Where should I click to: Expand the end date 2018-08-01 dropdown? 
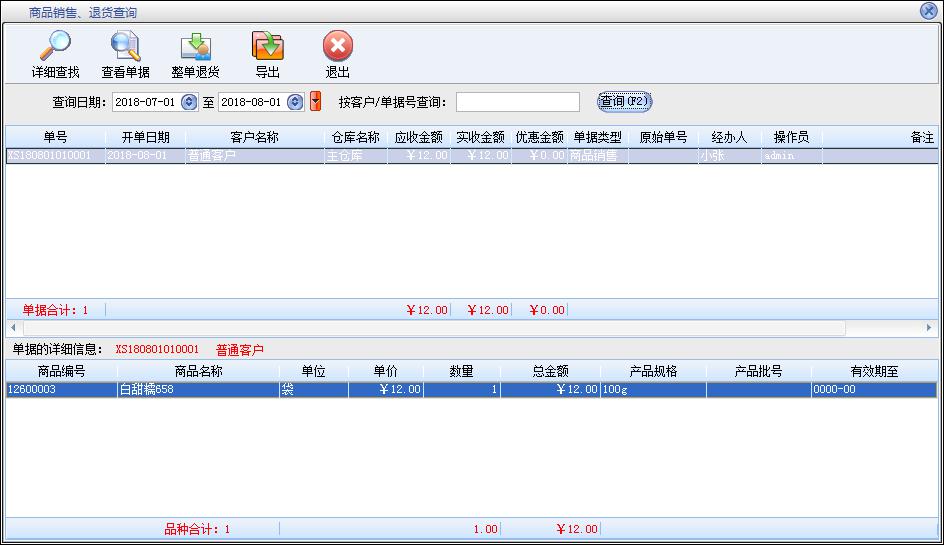(x=295, y=102)
